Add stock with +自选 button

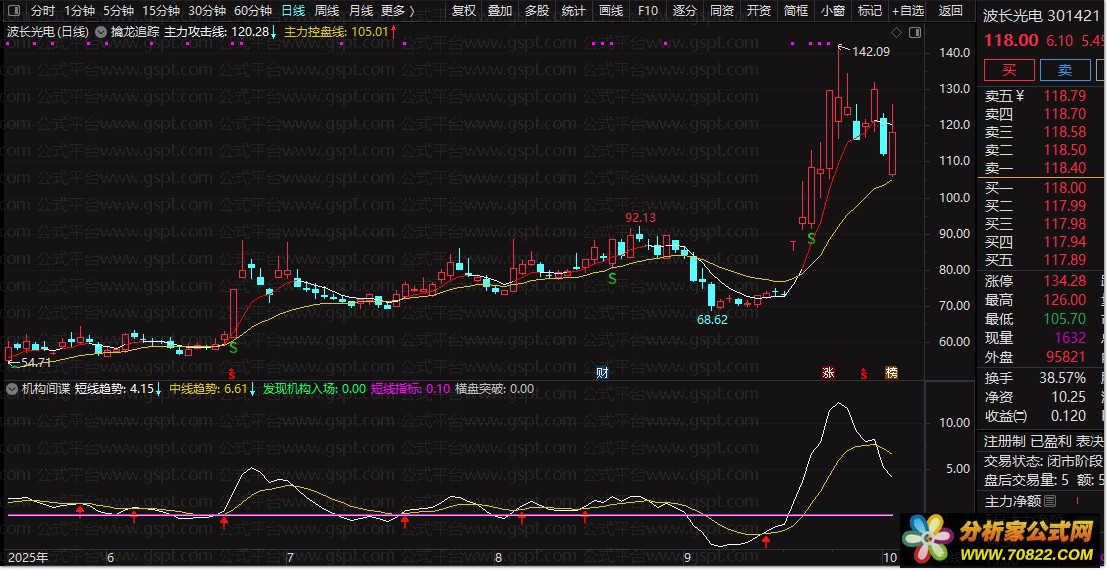[x=907, y=11]
